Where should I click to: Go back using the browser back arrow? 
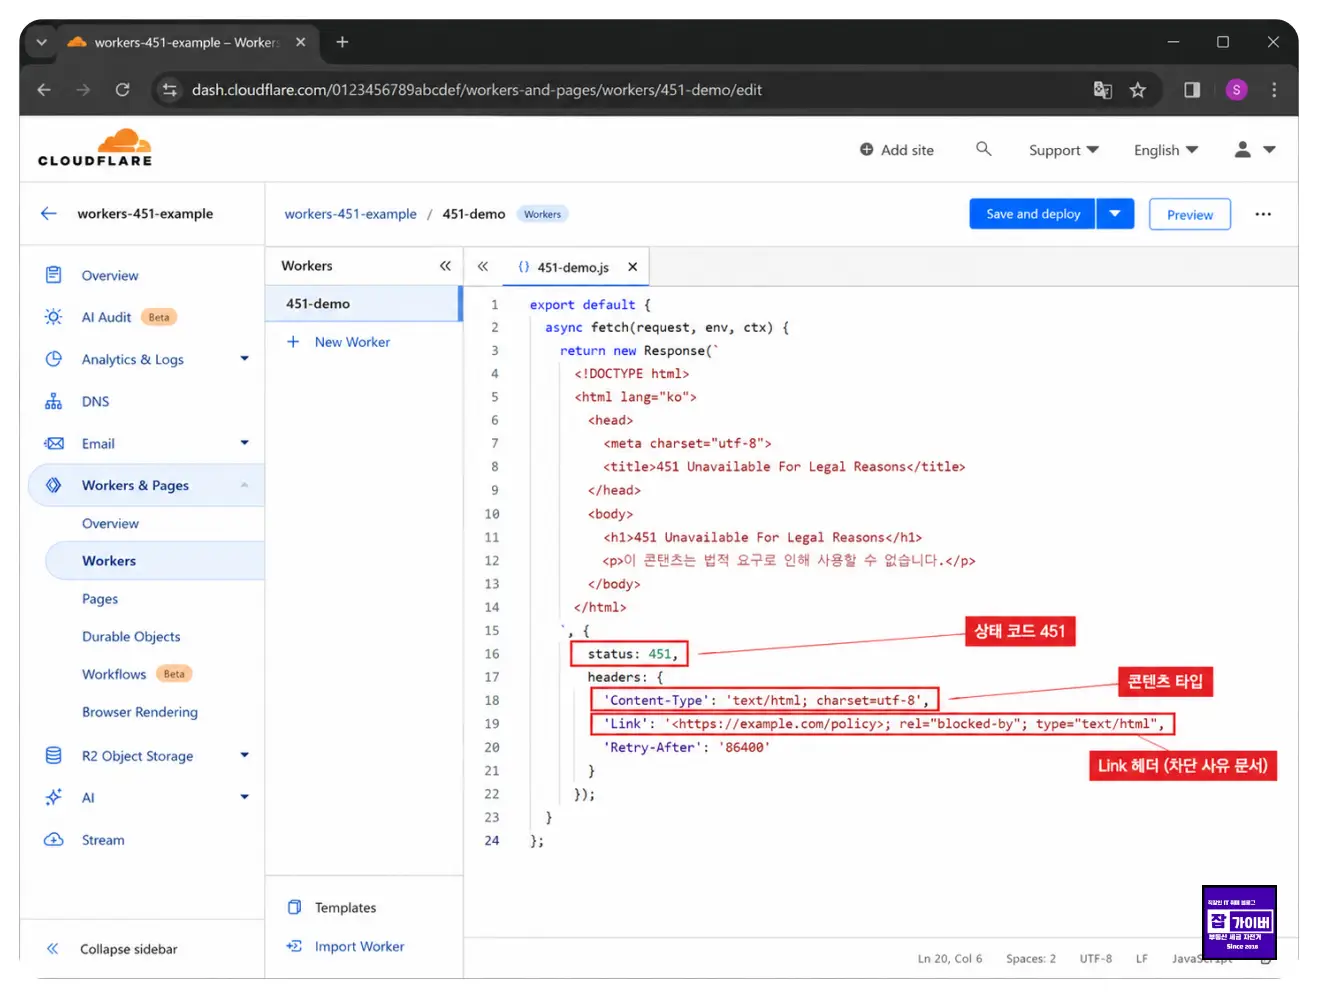44,90
